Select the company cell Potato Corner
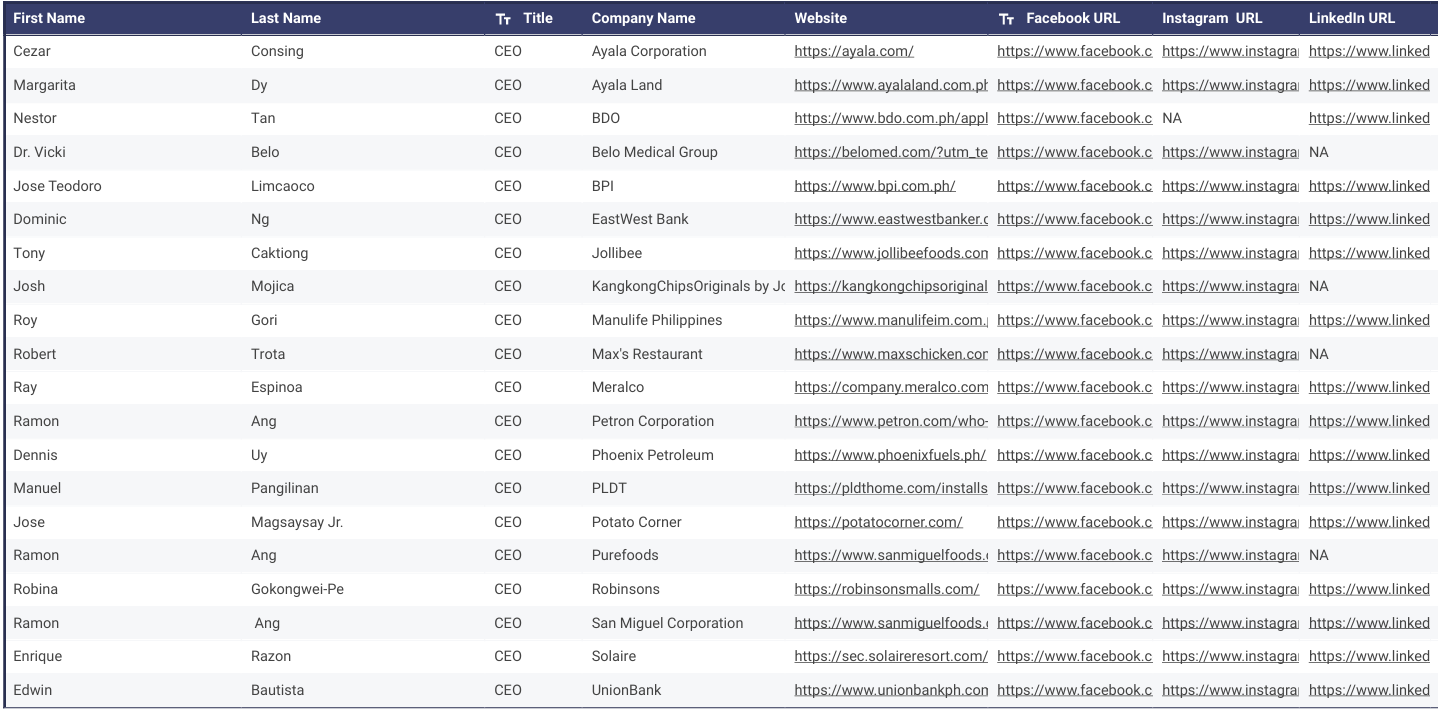This screenshot has width=1438, height=713. coord(637,522)
